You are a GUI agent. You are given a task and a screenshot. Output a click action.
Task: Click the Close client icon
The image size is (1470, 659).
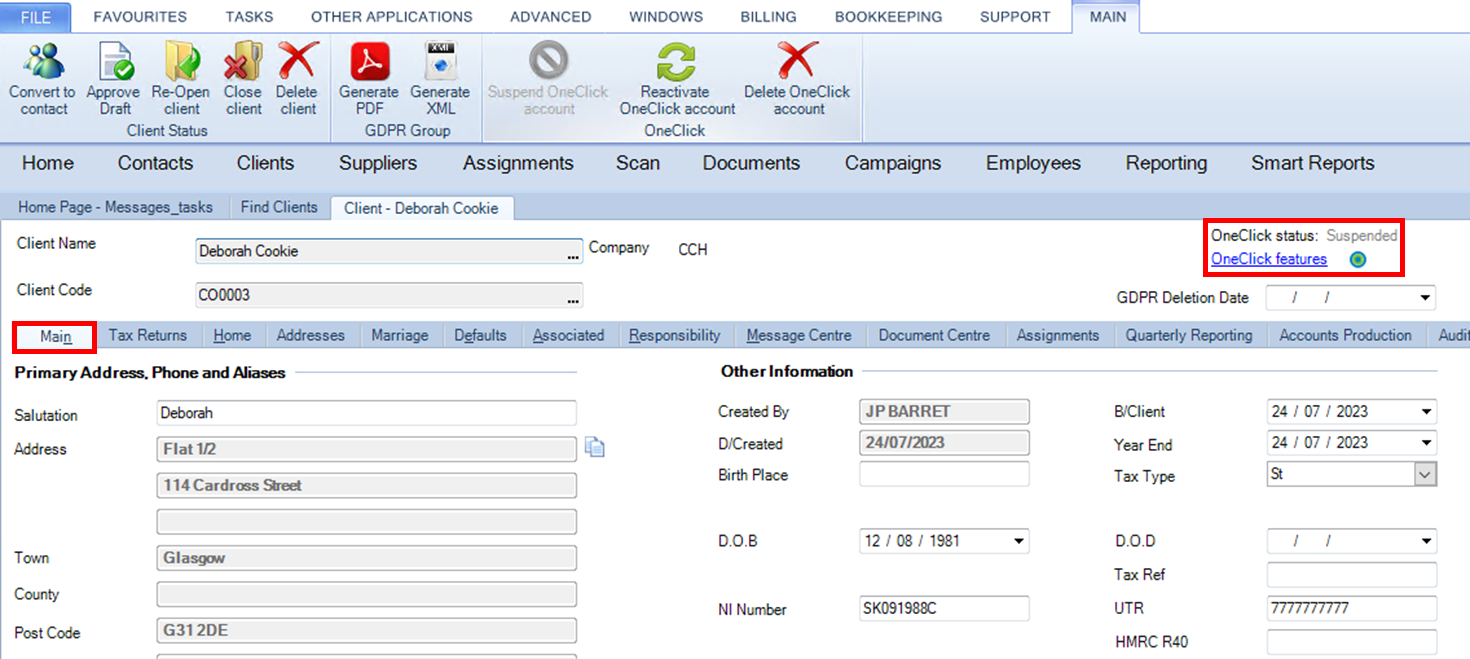(x=243, y=61)
